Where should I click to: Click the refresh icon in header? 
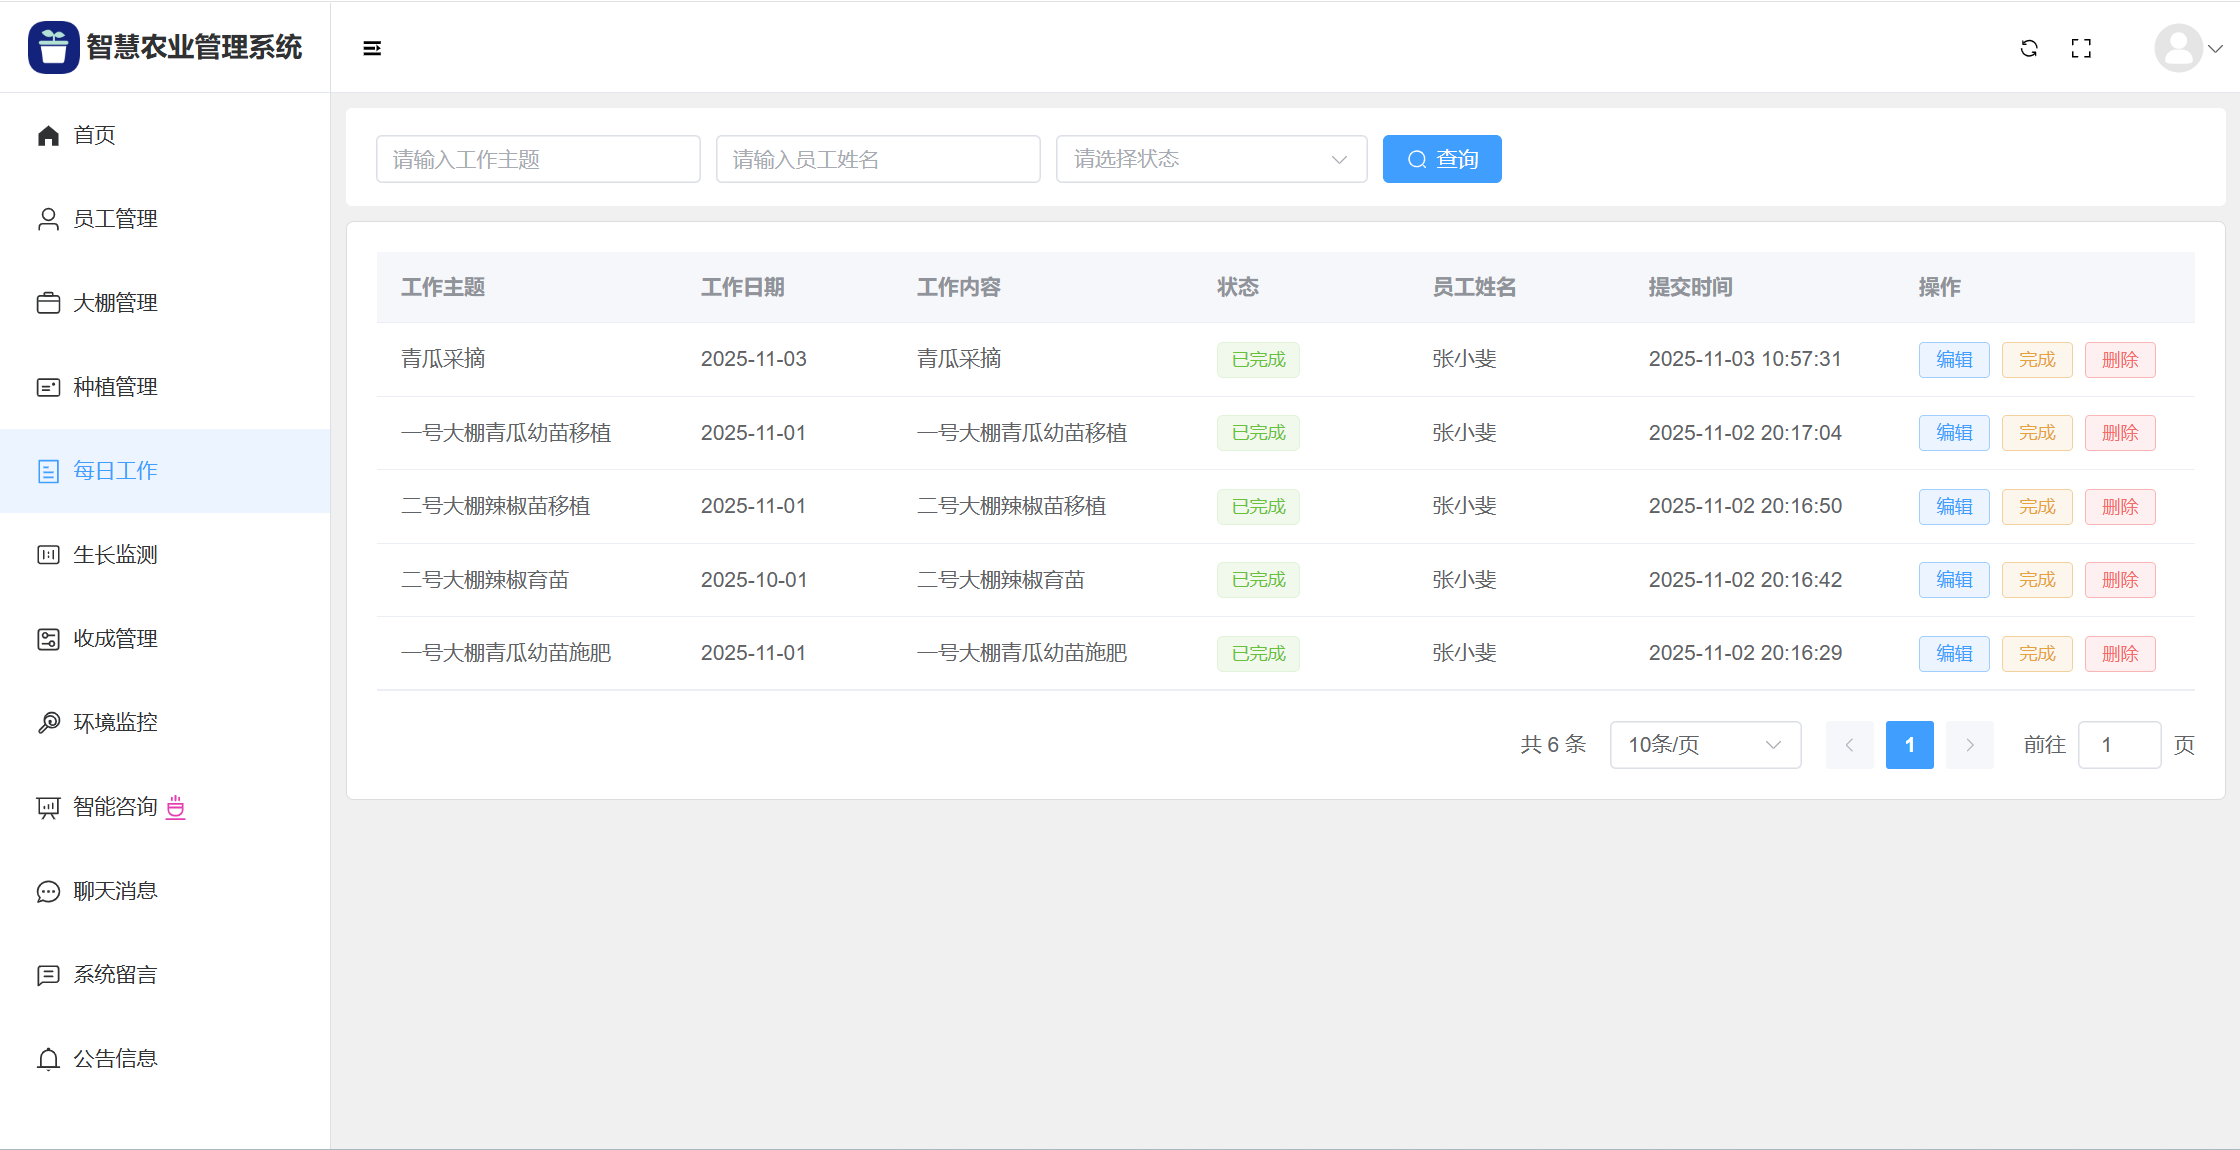[x=2029, y=48]
